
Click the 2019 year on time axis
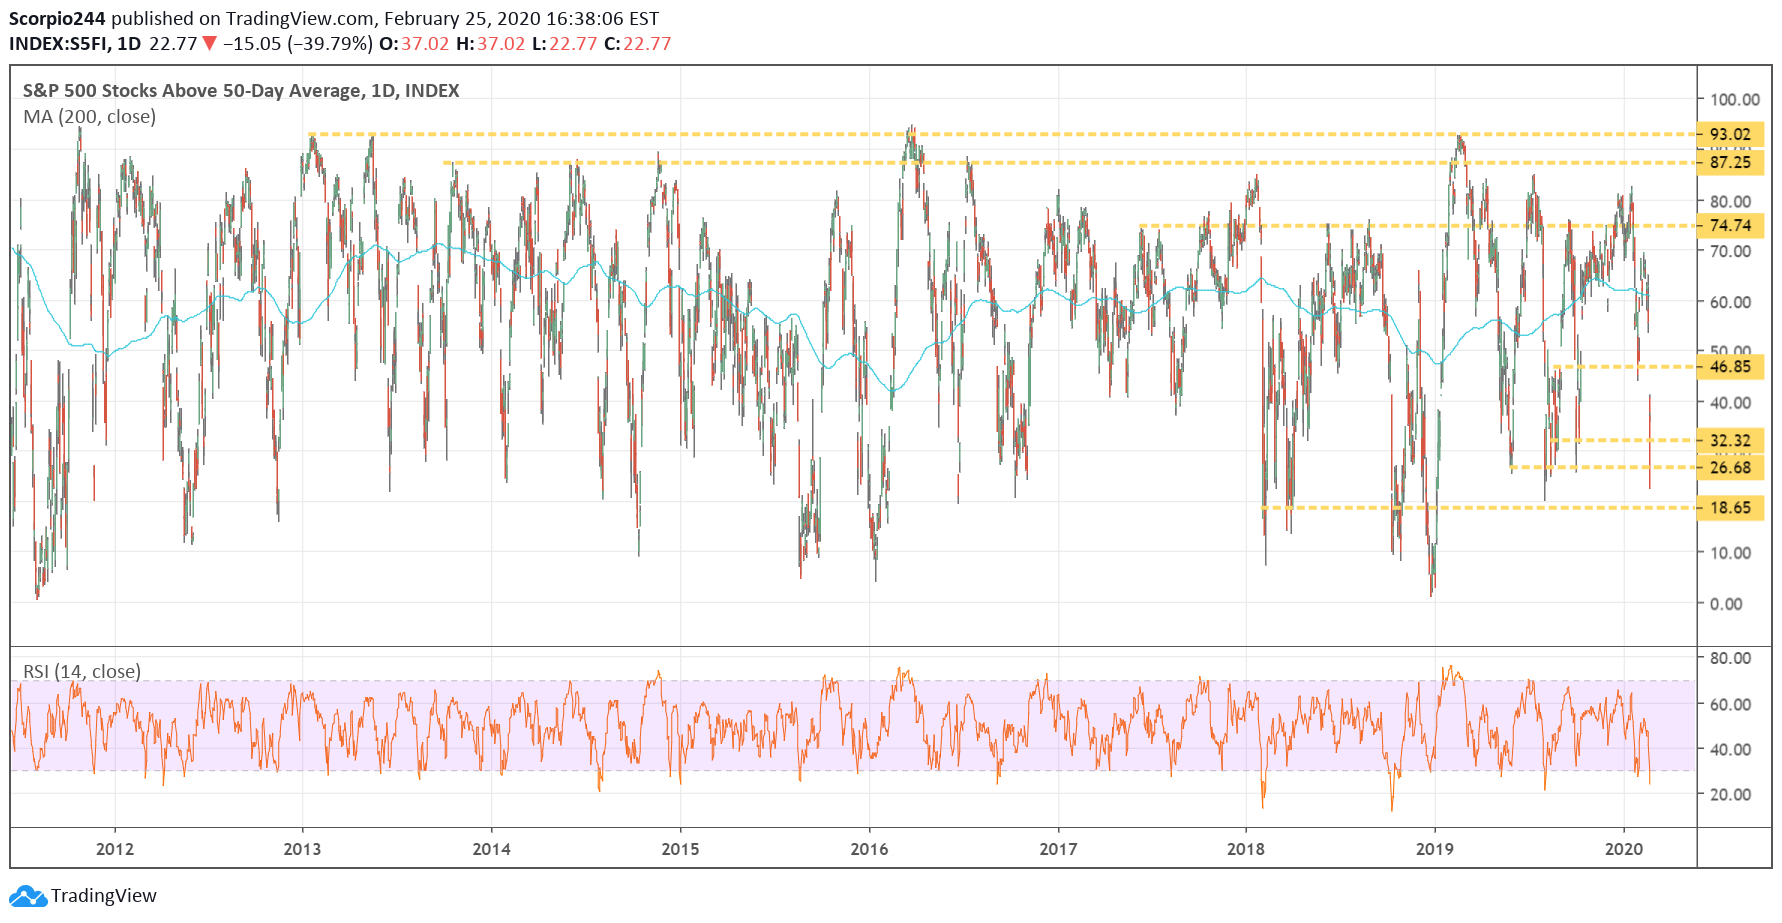(x=1435, y=849)
